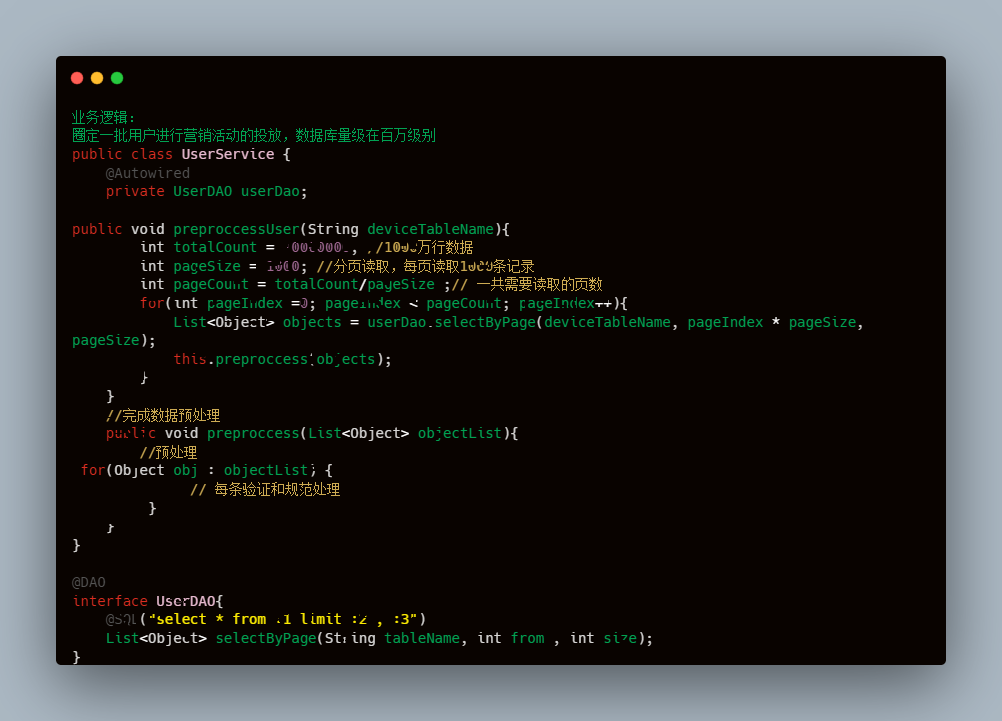This screenshot has height=721, width=1002.
Task: Click the '万行数据' comment text
Action: coord(445,247)
